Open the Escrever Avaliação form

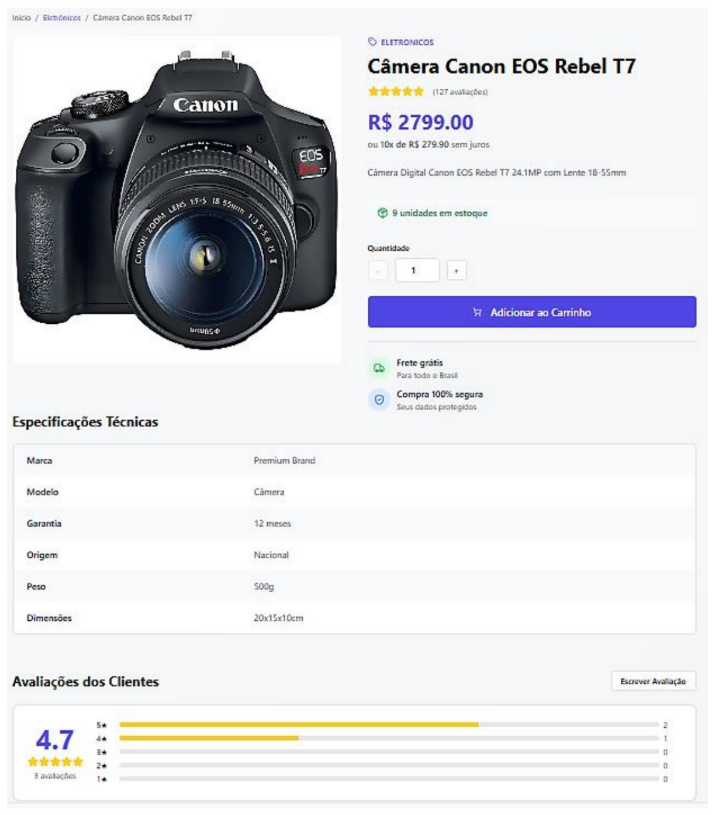653,681
